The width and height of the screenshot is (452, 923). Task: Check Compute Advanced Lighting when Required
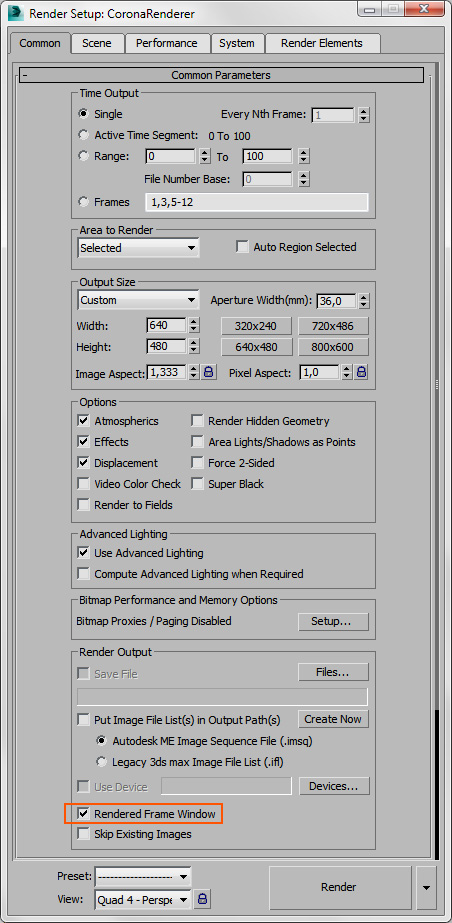[x=84, y=574]
